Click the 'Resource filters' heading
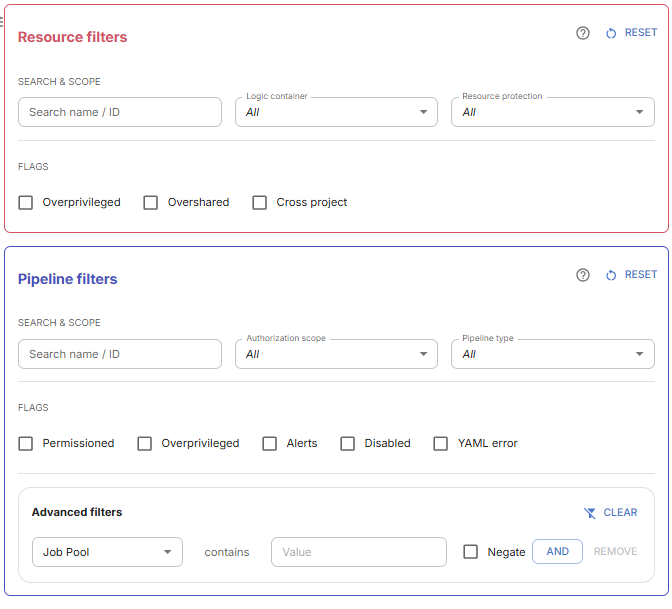Viewport: 672px width, 609px height. [72, 37]
